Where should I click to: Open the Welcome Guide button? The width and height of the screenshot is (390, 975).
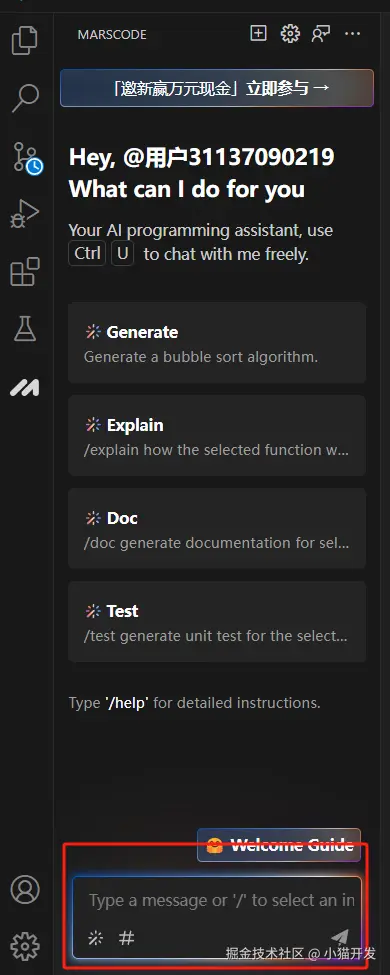(279, 845)
